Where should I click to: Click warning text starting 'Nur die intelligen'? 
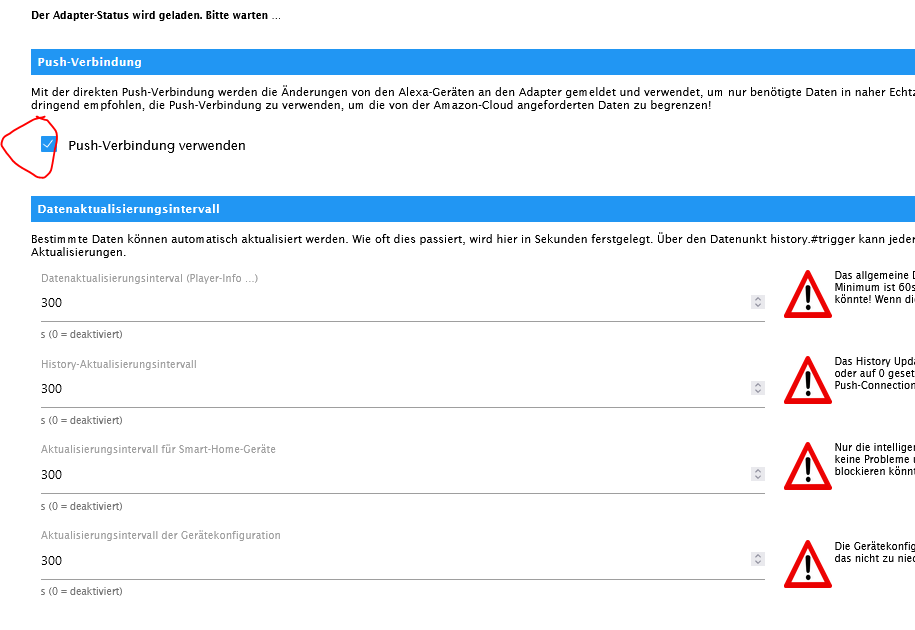(874, 459)
